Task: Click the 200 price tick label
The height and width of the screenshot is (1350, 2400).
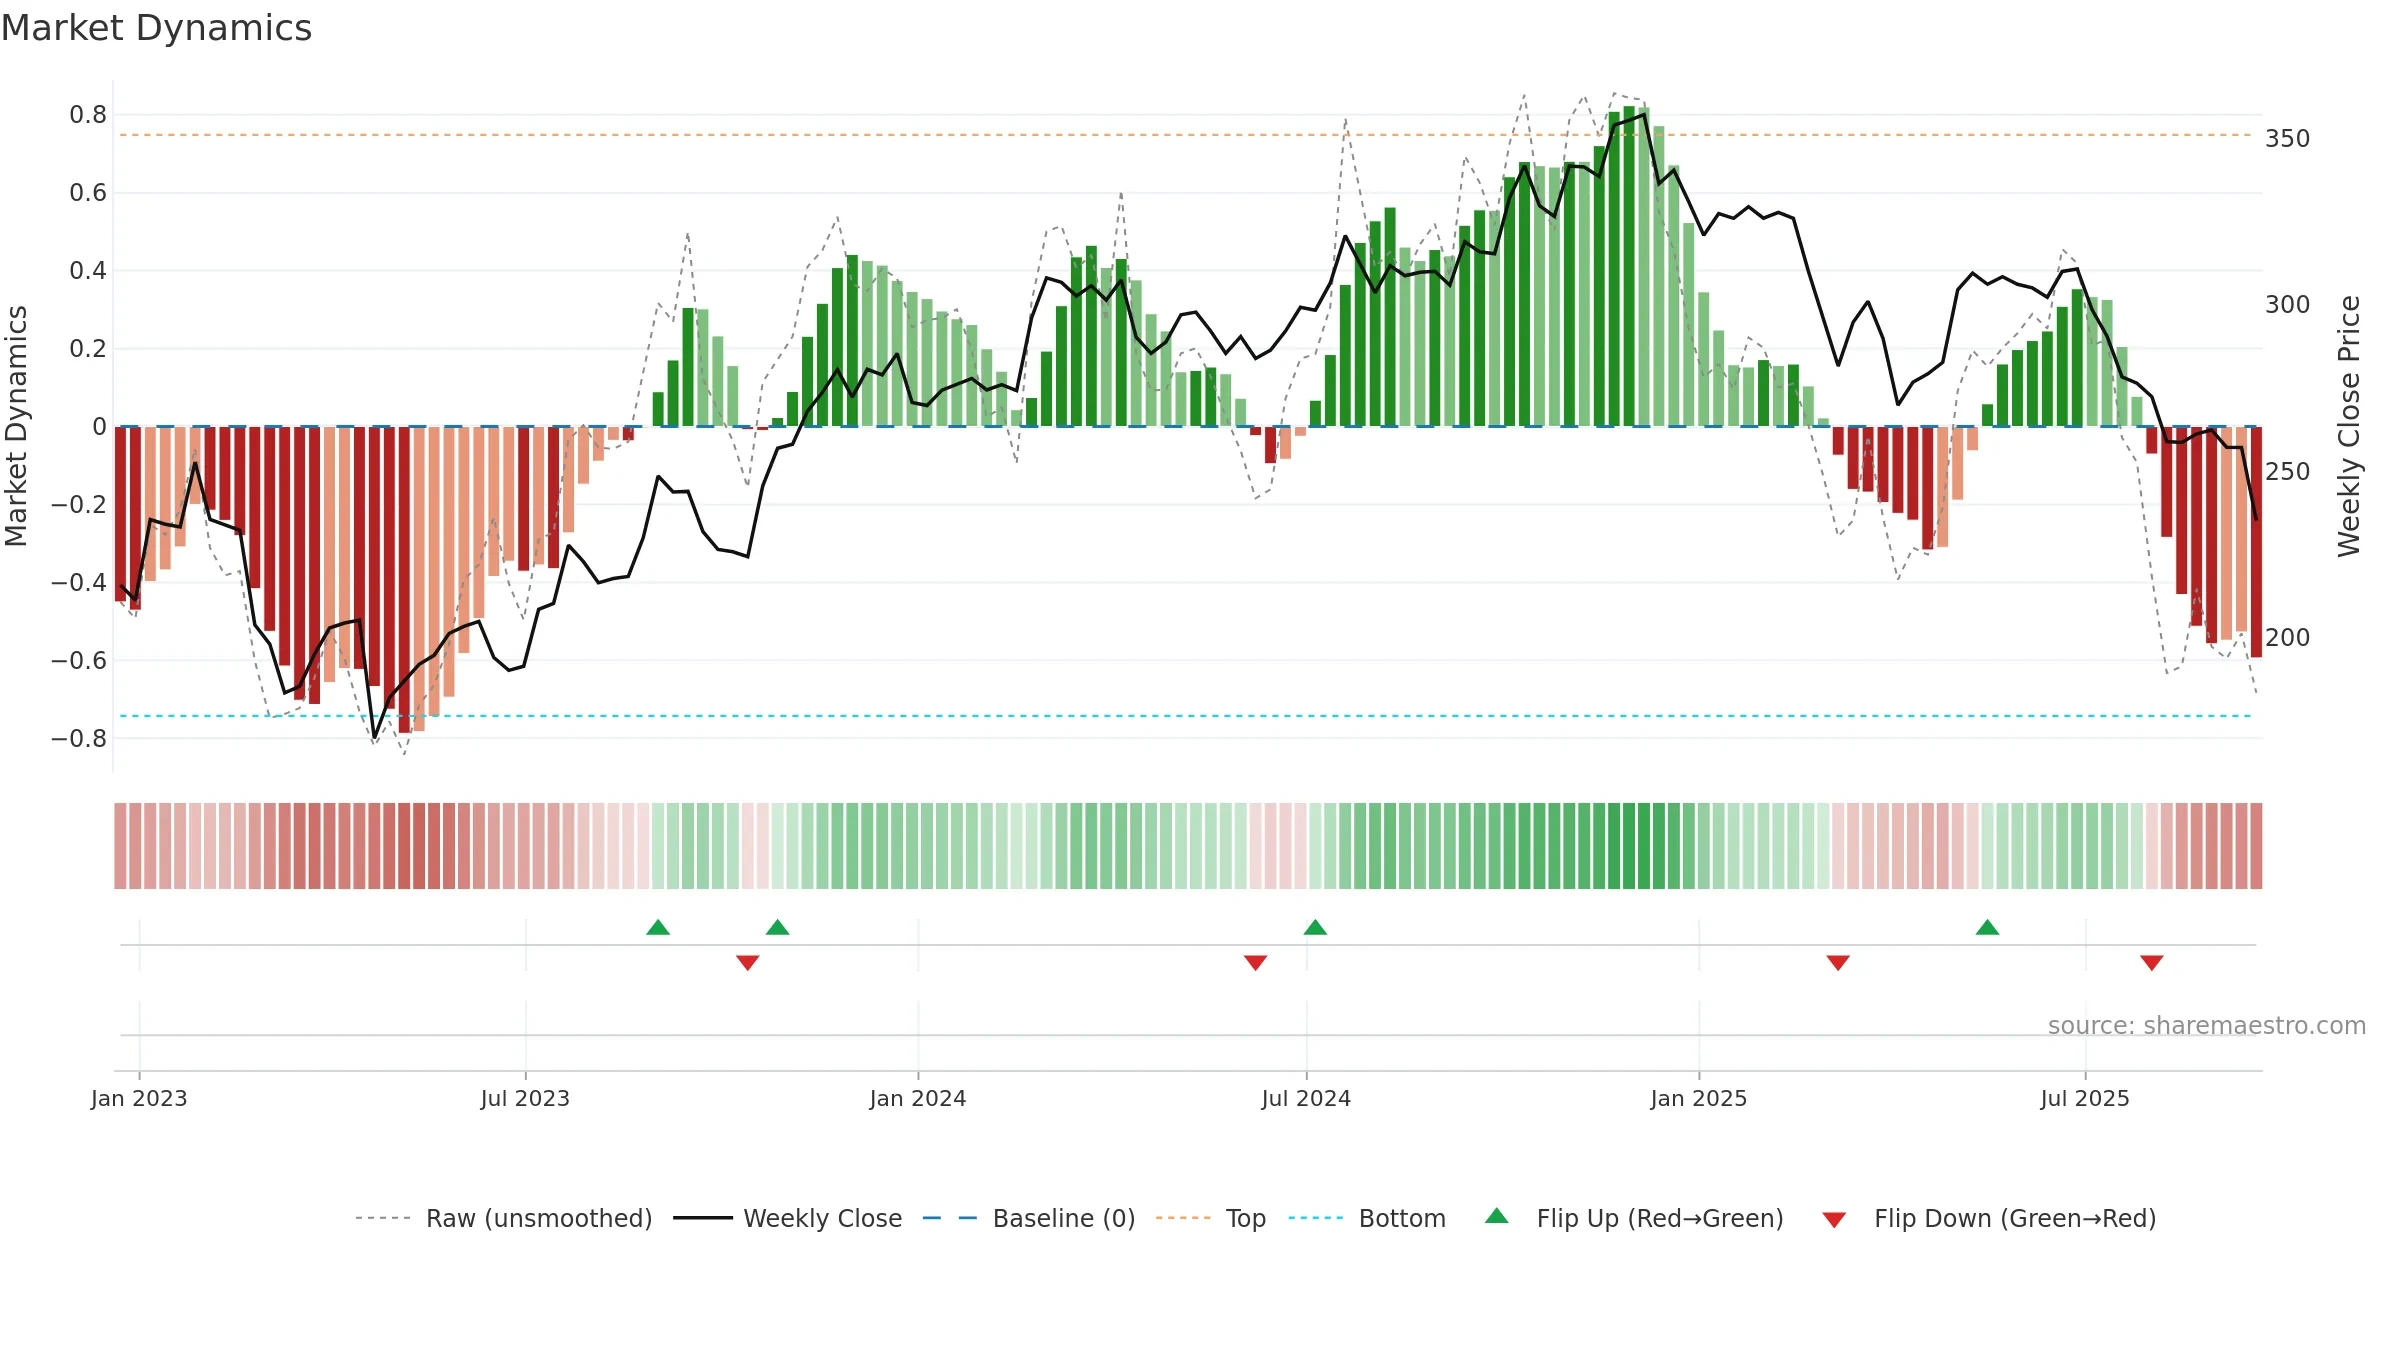Action: (x=2287, y=637)
